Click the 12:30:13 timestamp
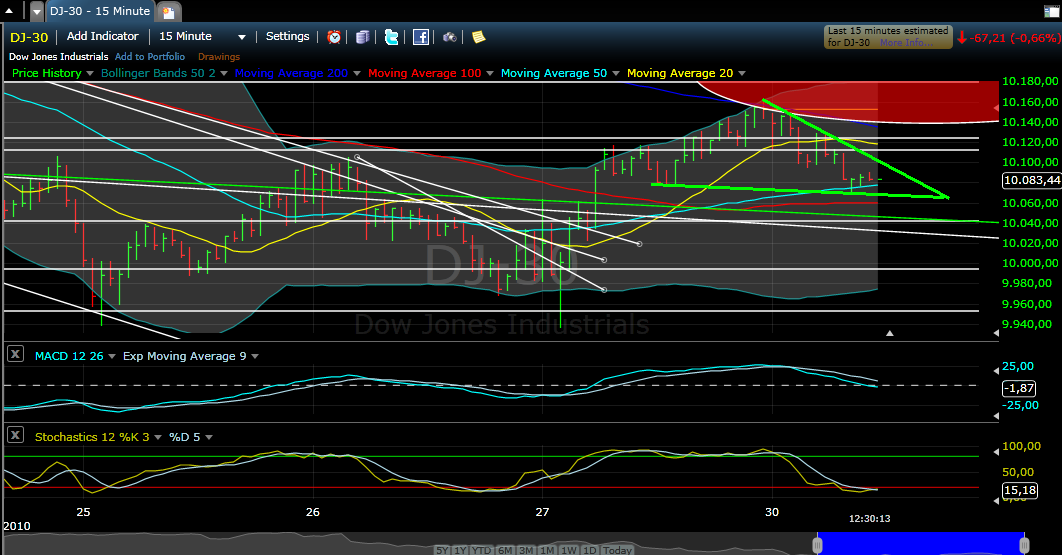 pos(870,518)
